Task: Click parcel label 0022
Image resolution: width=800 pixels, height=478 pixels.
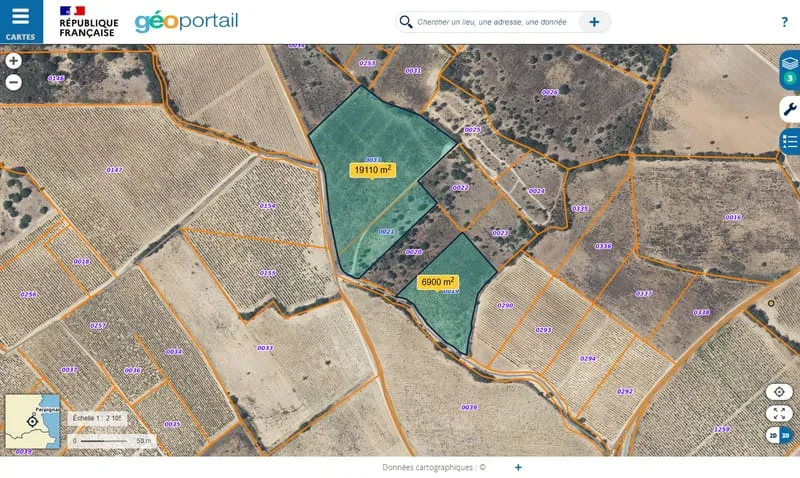Action: click(460, 188)
